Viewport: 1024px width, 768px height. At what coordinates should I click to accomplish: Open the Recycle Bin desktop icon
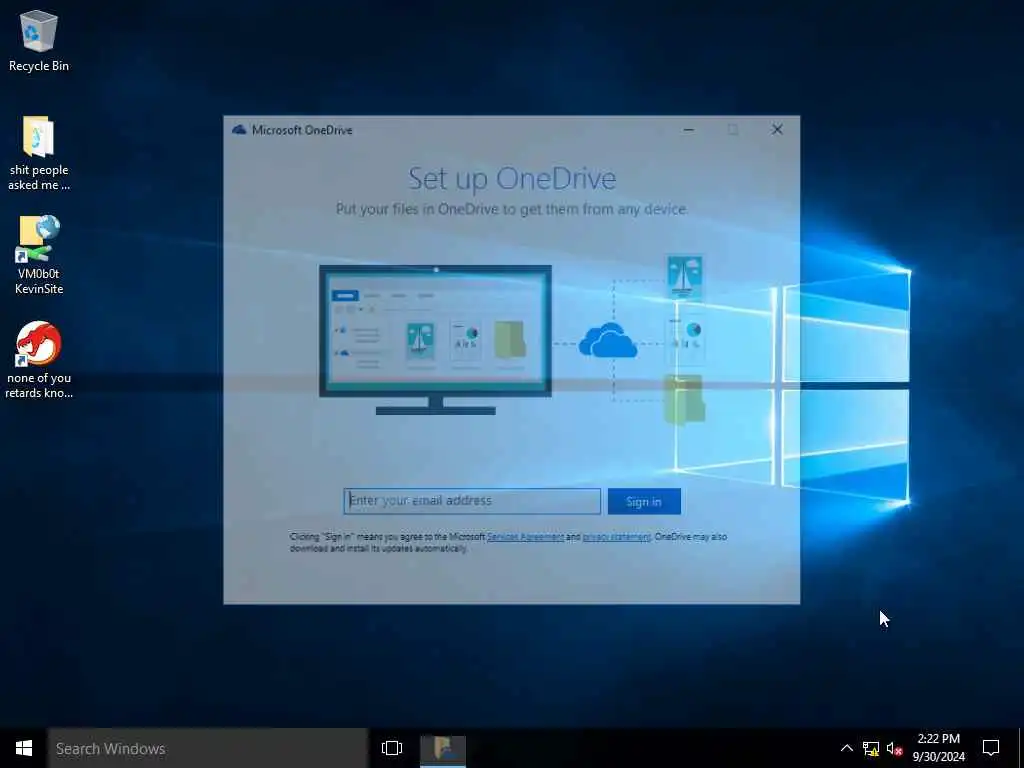pos(39,40)
